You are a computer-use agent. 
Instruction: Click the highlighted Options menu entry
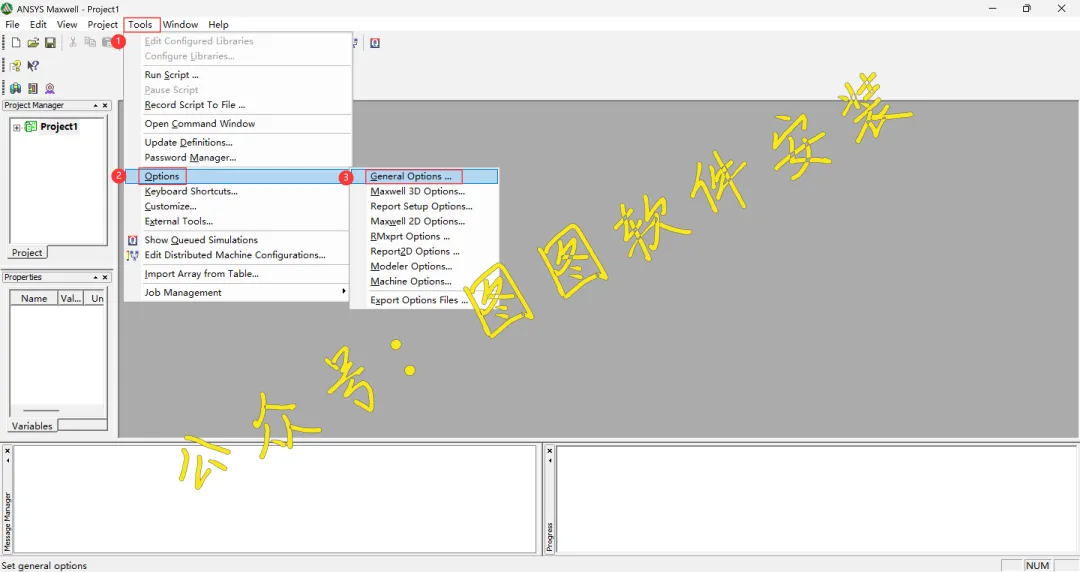(238, 176)
